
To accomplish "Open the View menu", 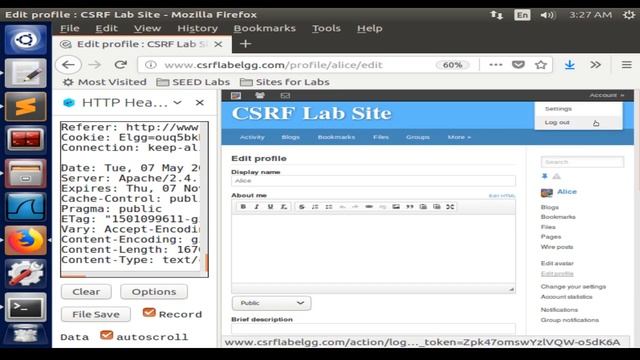I will [147, 28].
